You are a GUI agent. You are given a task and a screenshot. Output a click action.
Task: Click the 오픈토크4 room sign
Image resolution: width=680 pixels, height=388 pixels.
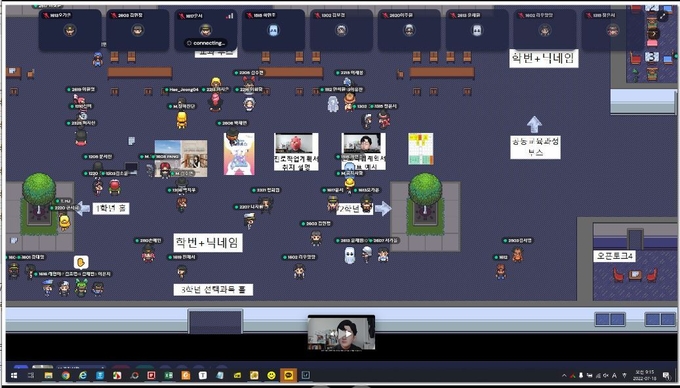pos(615,256)
